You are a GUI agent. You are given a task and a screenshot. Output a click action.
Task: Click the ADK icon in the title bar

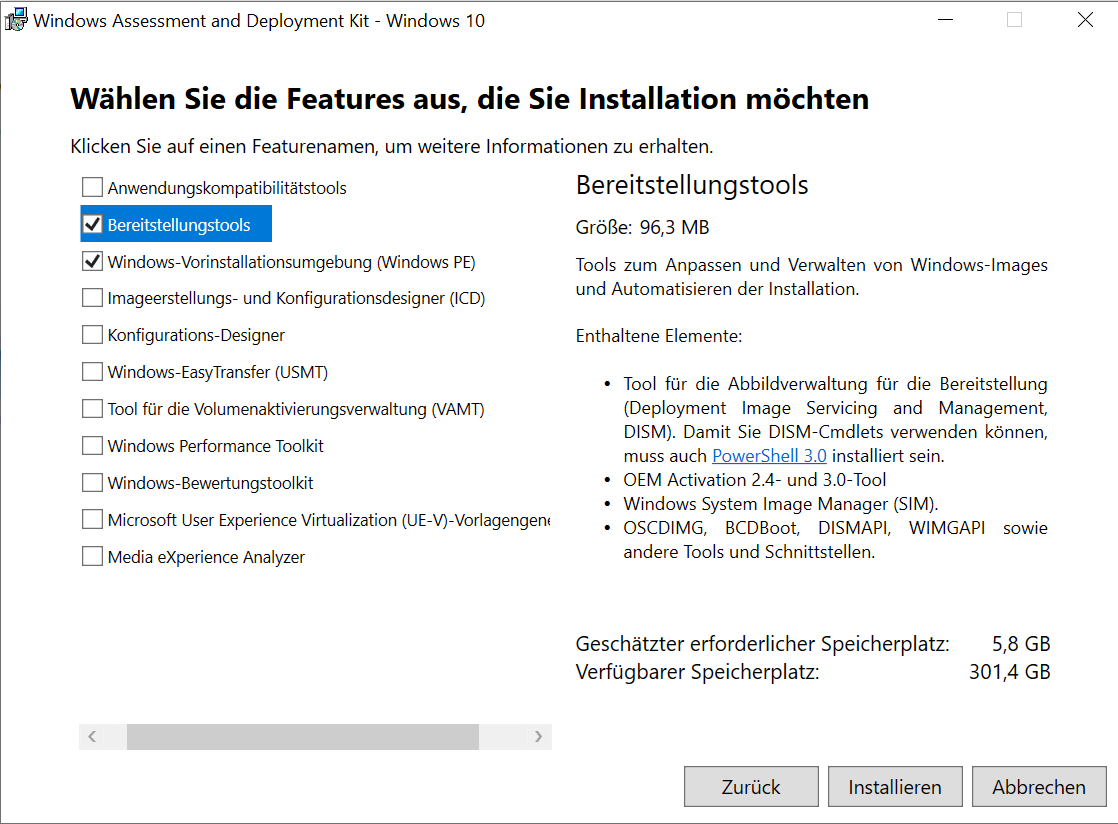(x=16, y=19)
